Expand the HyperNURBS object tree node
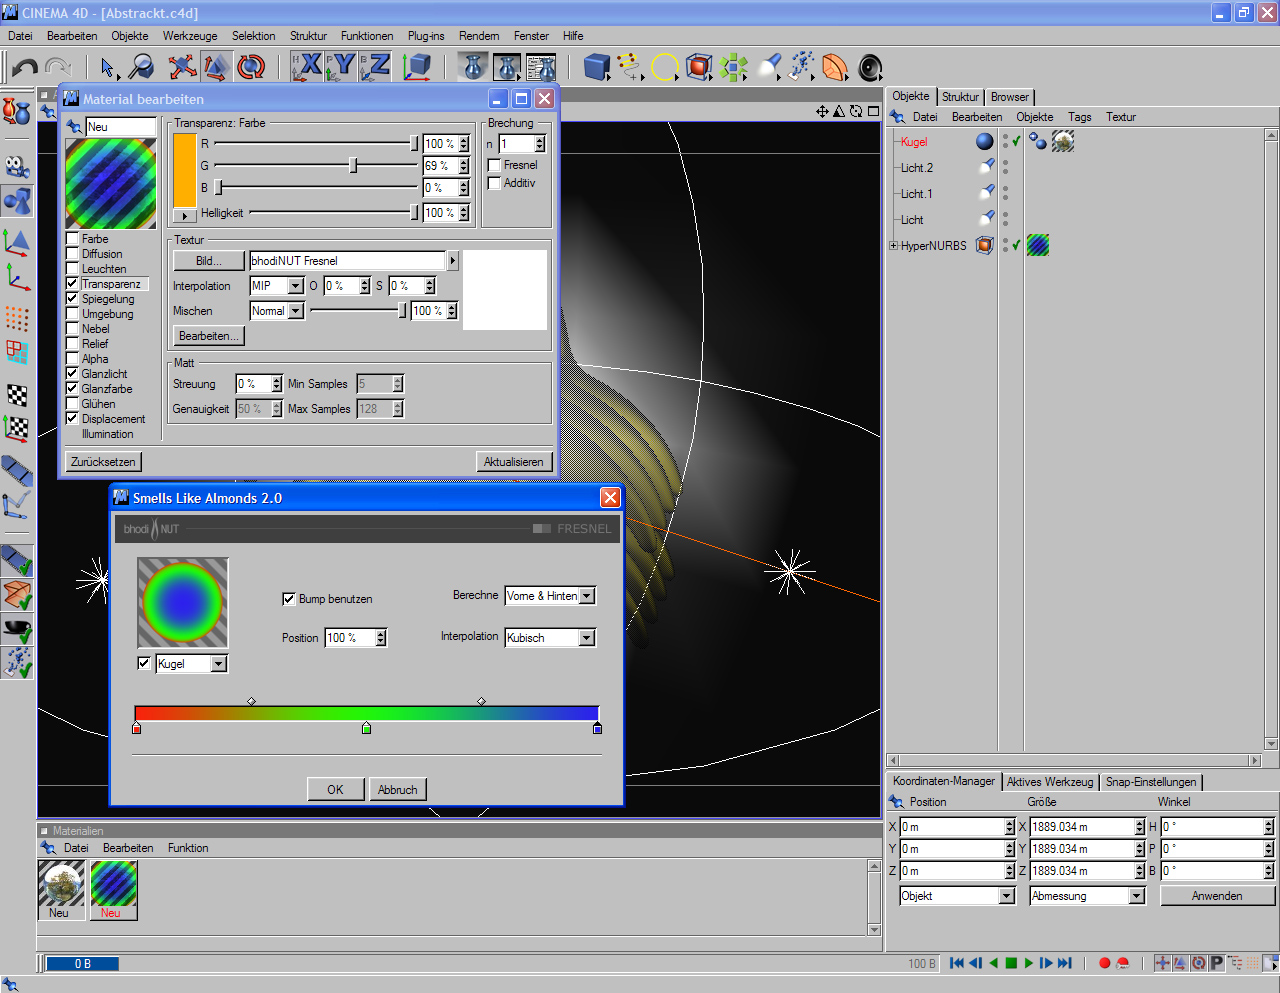1280x993 pixels. point(894,246)
